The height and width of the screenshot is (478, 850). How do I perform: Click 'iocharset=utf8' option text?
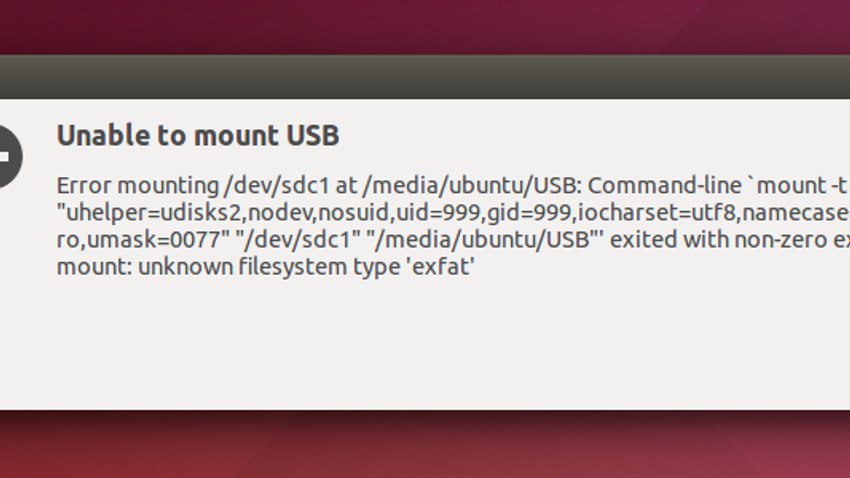coord(656,212)
